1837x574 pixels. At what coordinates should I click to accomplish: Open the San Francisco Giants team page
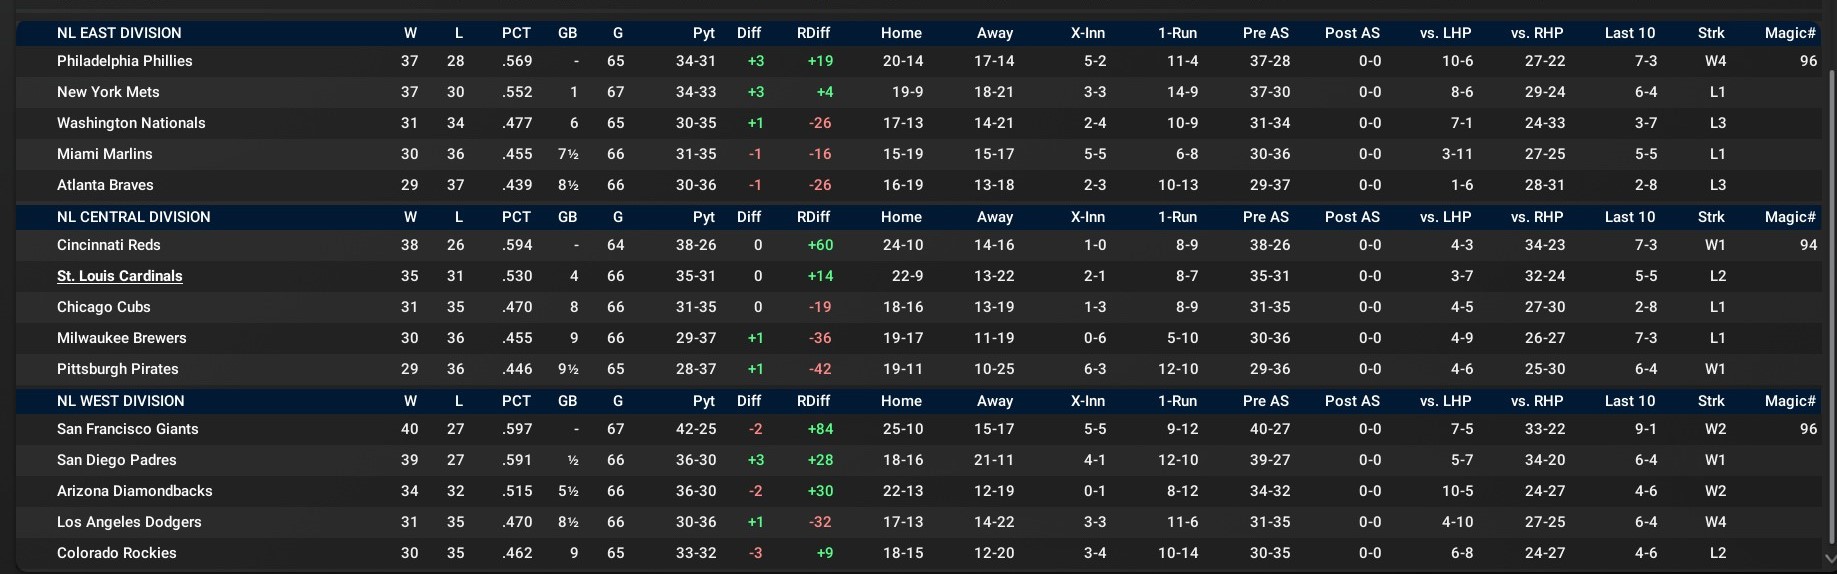click(x=127, y=429)
